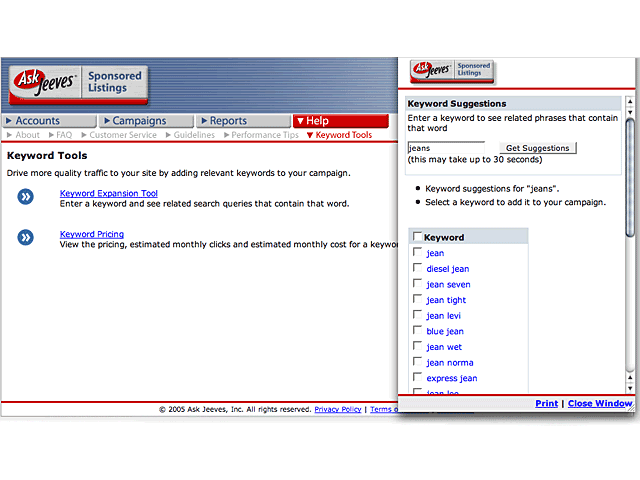Check the box for jean tight

[x=417, y=299]
